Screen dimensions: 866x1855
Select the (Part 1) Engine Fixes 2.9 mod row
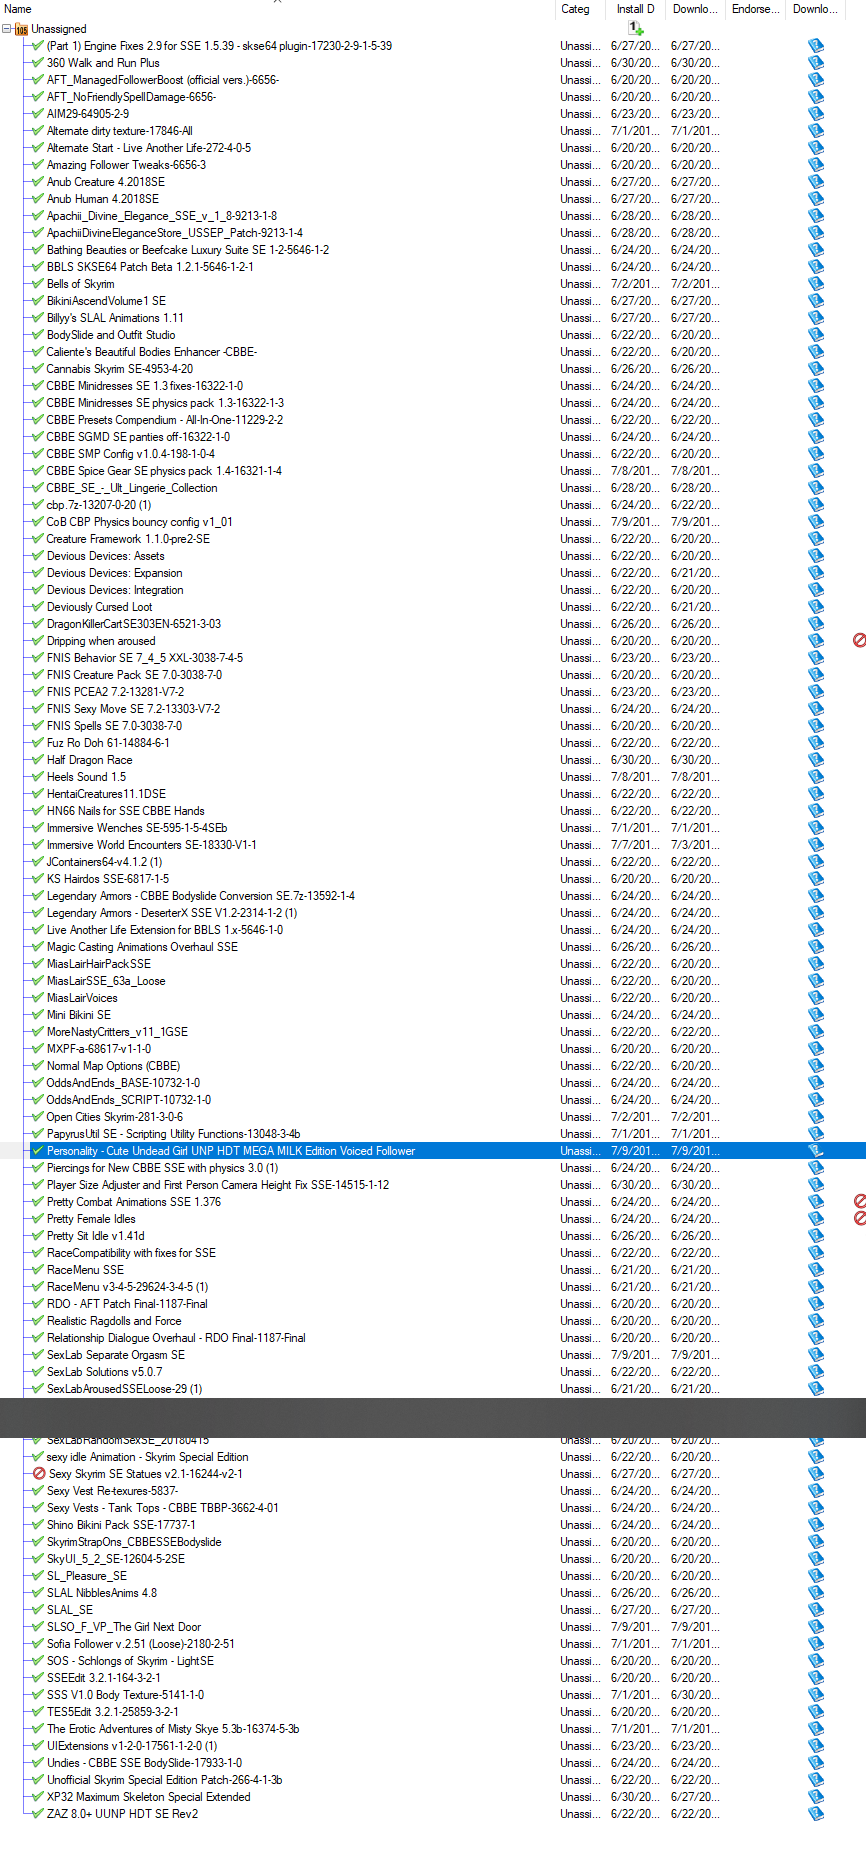coord(219,46)
